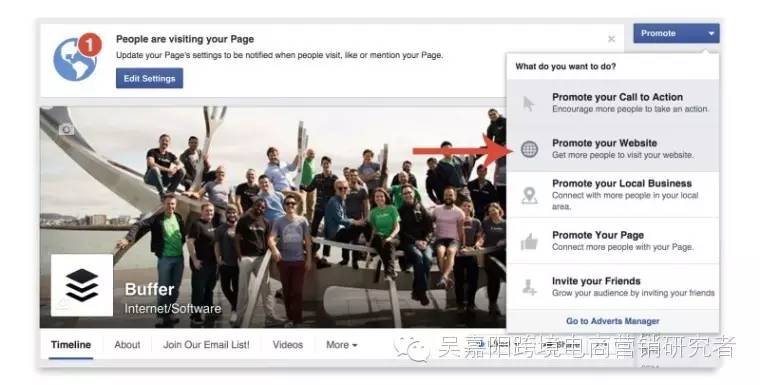Open the Videos tab
The image size is (760, 385).
pyautogui.click(x=287, y=345)
